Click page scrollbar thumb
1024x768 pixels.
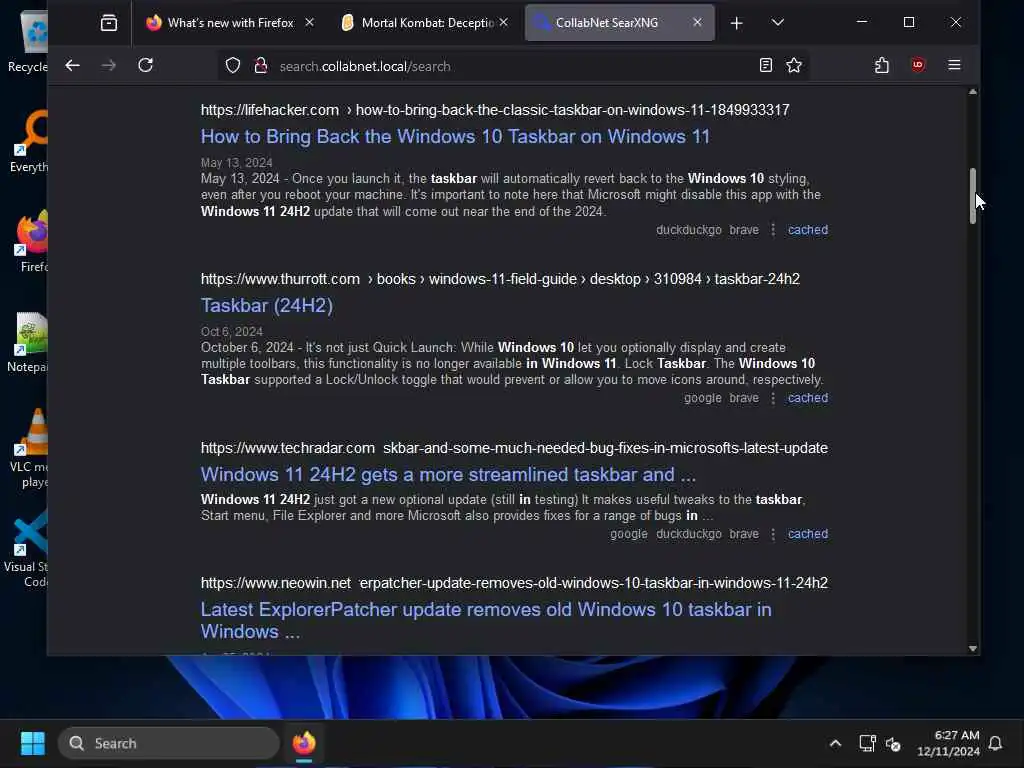pos(972,196)
